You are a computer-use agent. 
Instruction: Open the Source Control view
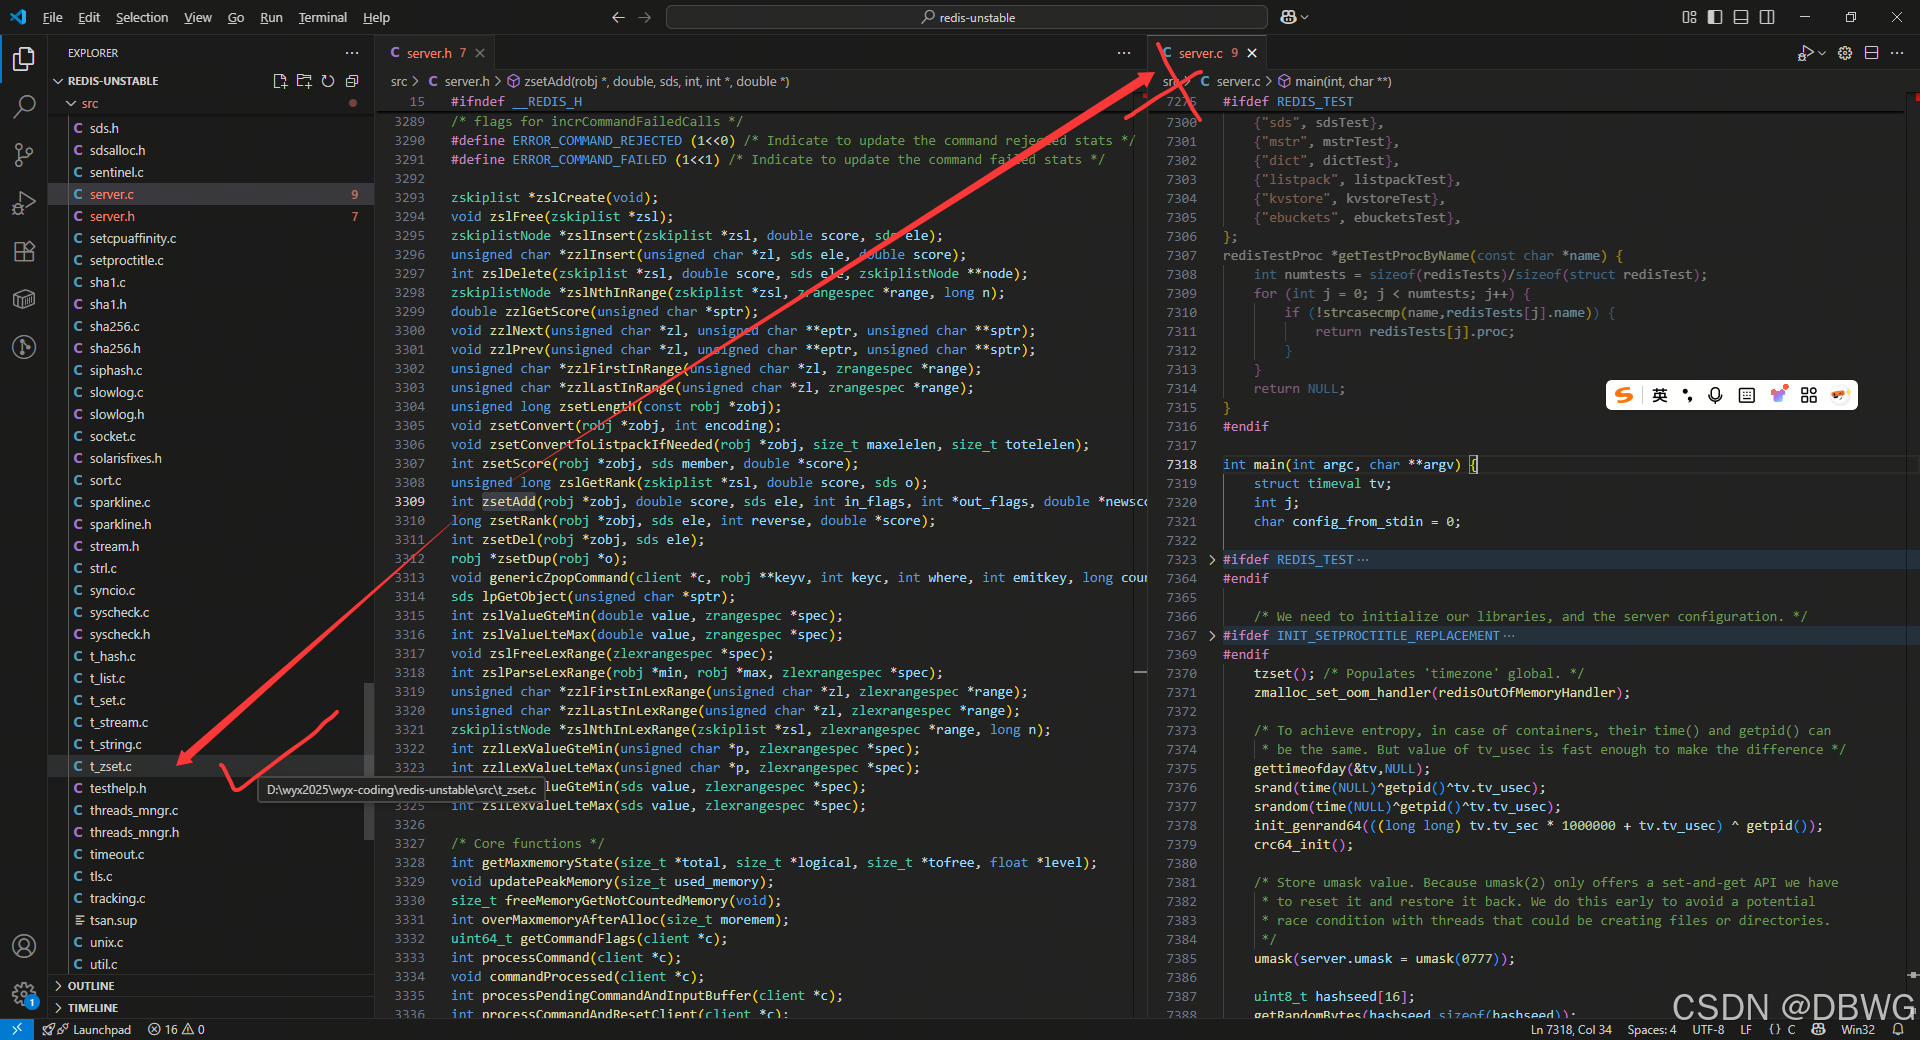[24, 154]
